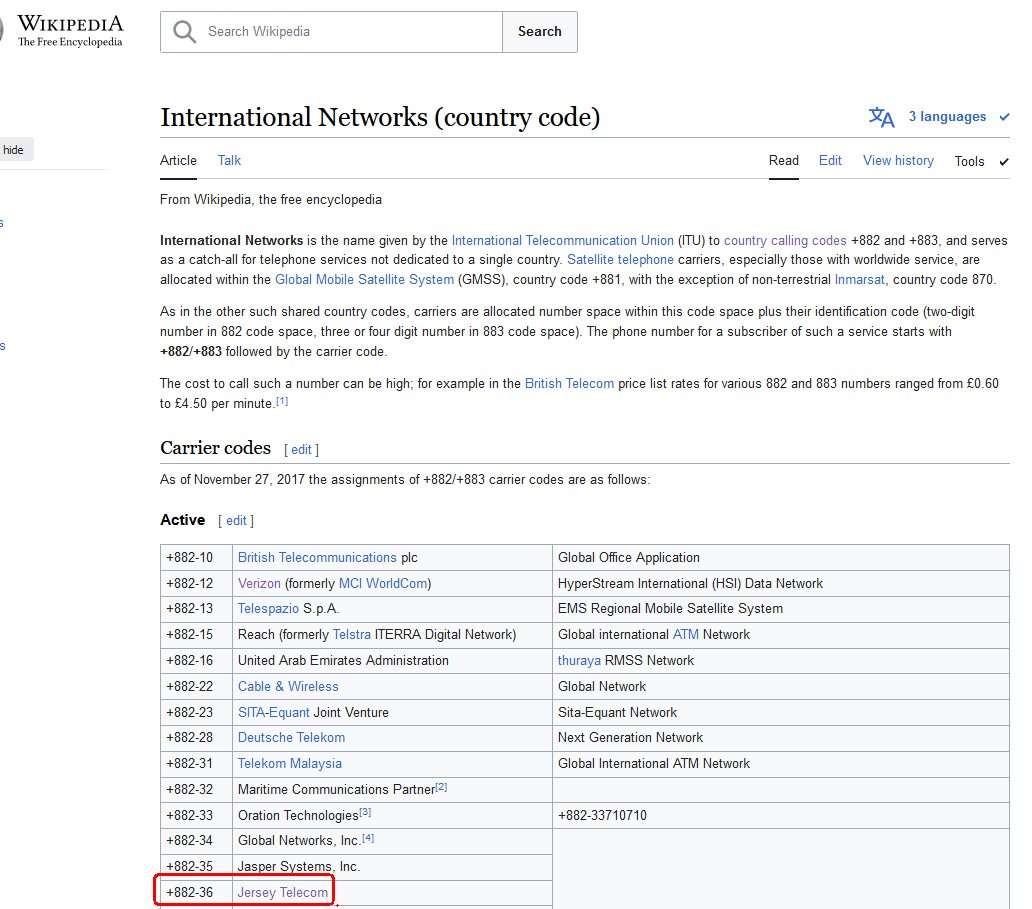Click the page title International Networks (country code)
The image size is (1032, 909).
[x=380, y=117]
